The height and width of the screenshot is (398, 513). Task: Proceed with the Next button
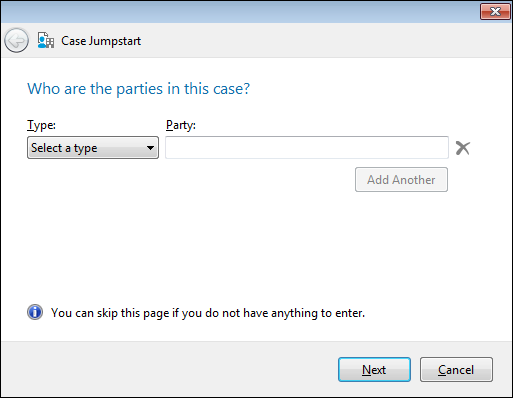coord(374,370)
